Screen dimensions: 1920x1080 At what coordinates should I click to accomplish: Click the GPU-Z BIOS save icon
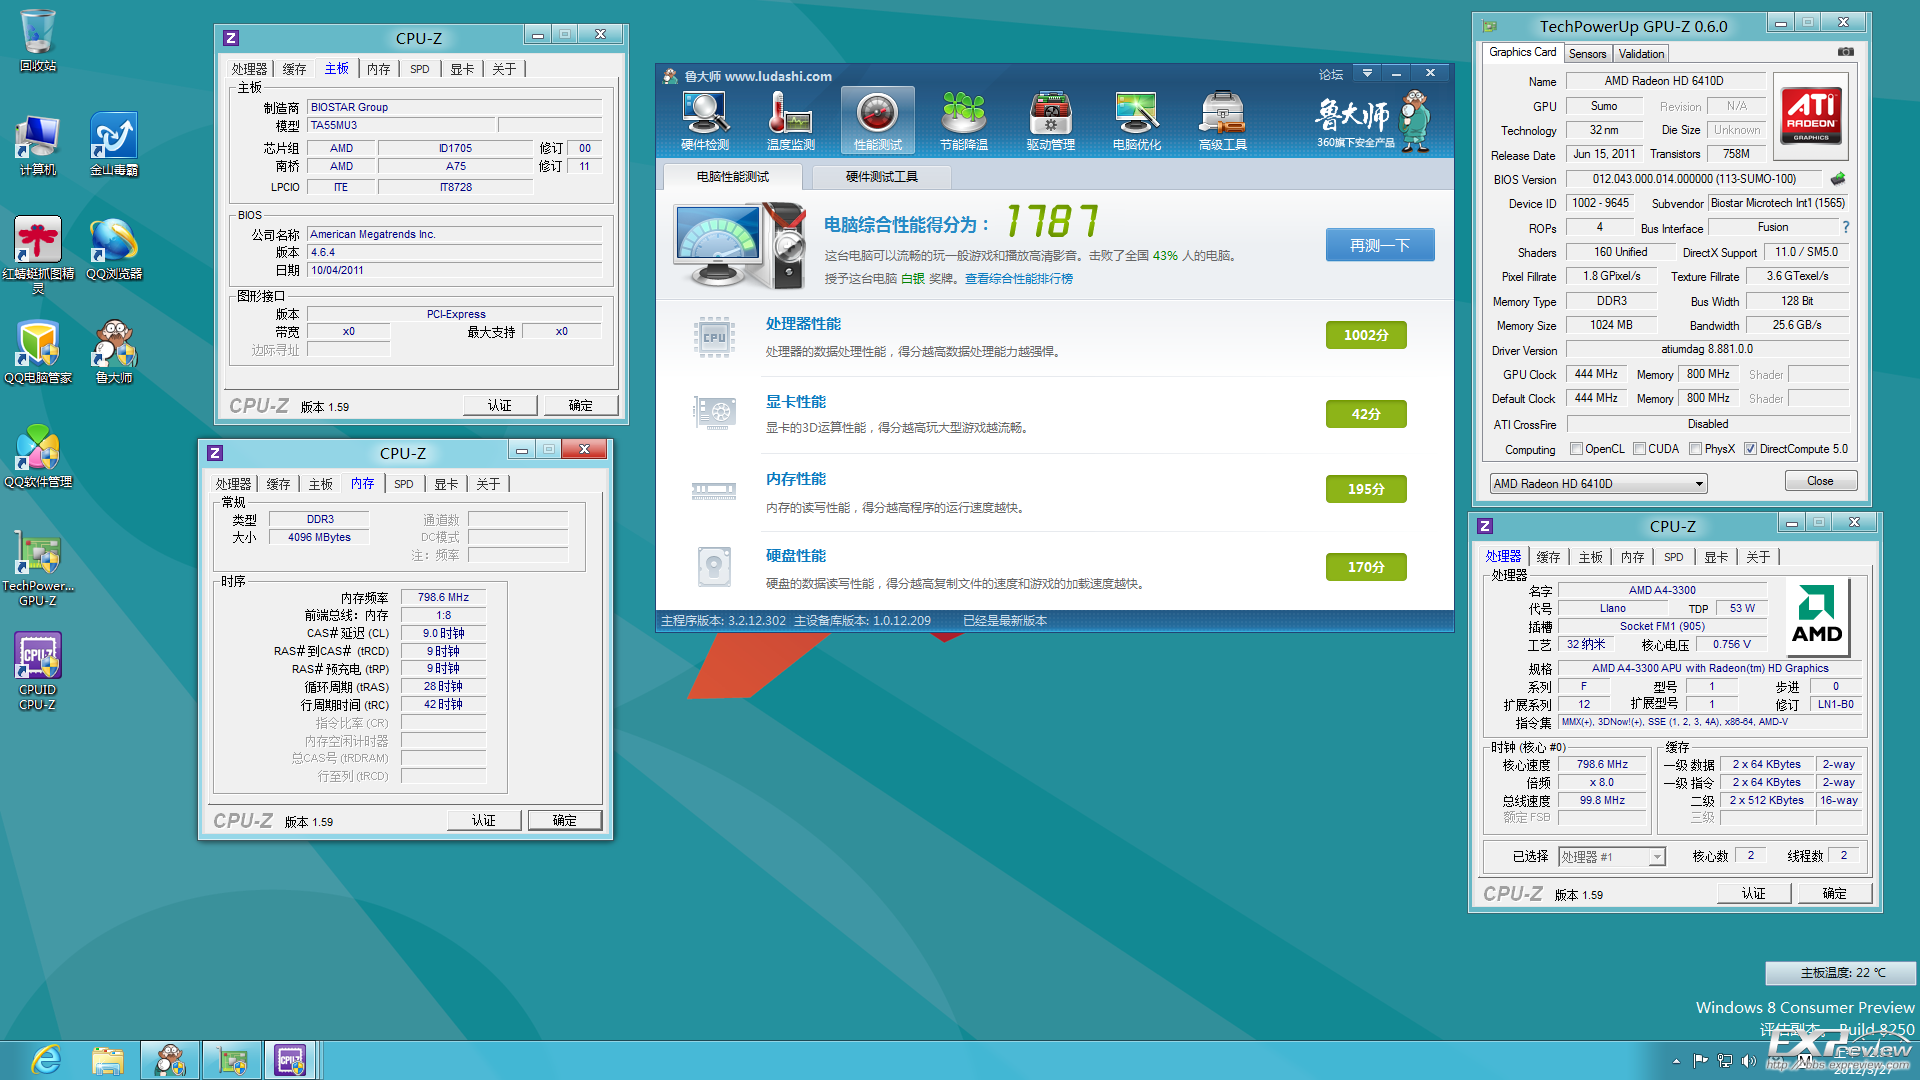[1838, 179]
